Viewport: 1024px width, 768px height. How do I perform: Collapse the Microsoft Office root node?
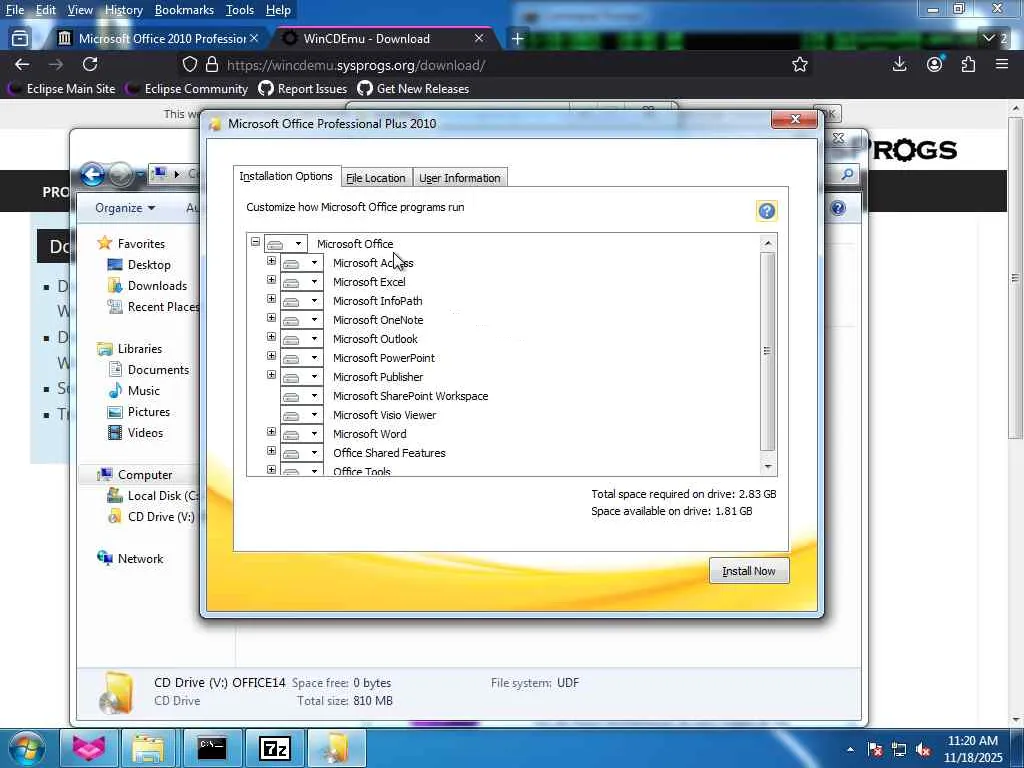click(255, 242)
